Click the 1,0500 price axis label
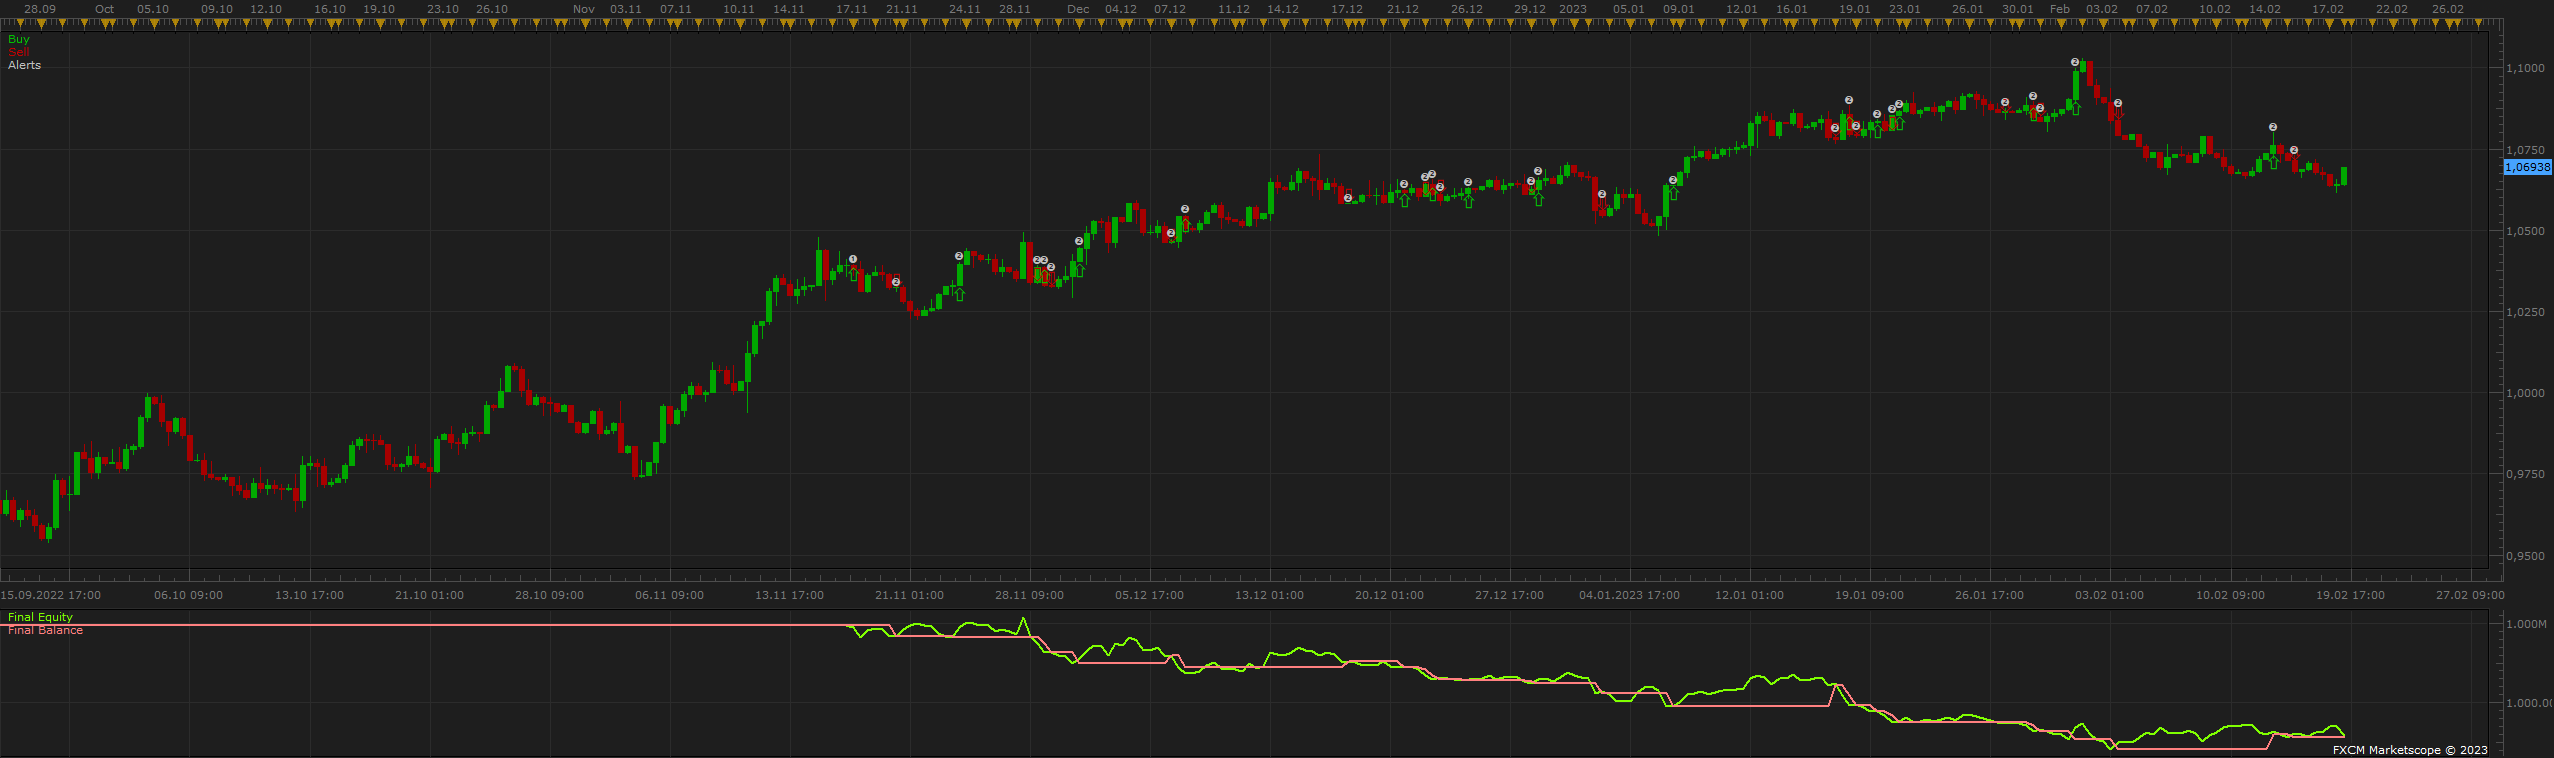 pyautogui.click(x=2526, y=231)
